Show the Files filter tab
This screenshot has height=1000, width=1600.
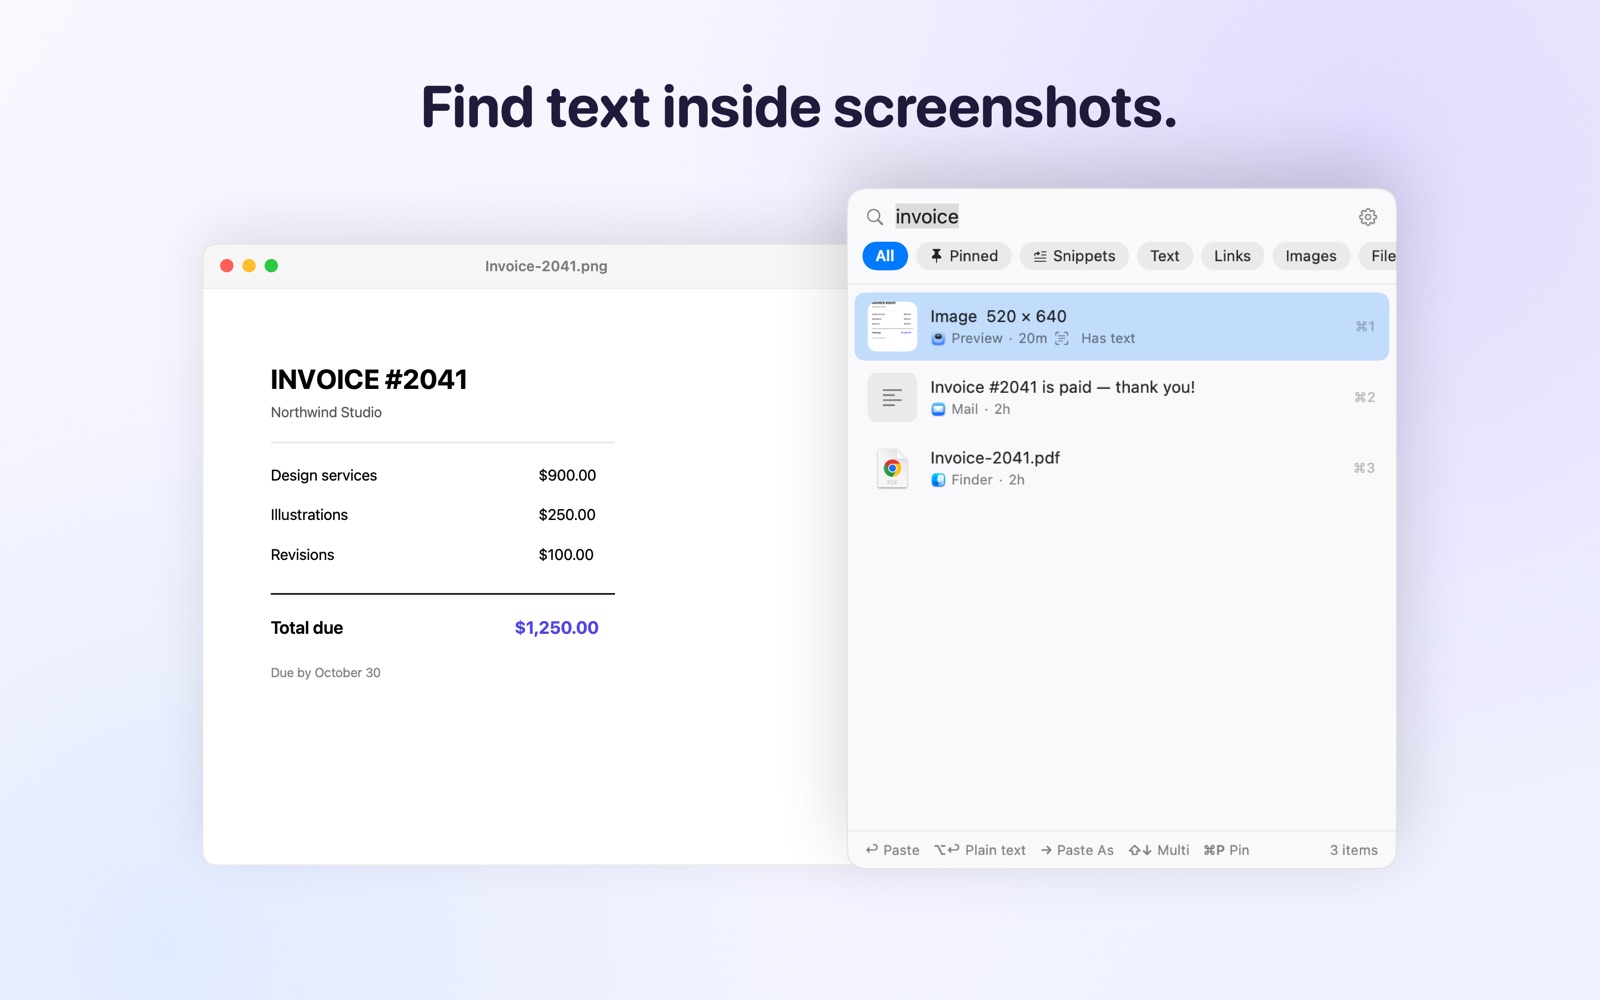[x=1378, y=256]
